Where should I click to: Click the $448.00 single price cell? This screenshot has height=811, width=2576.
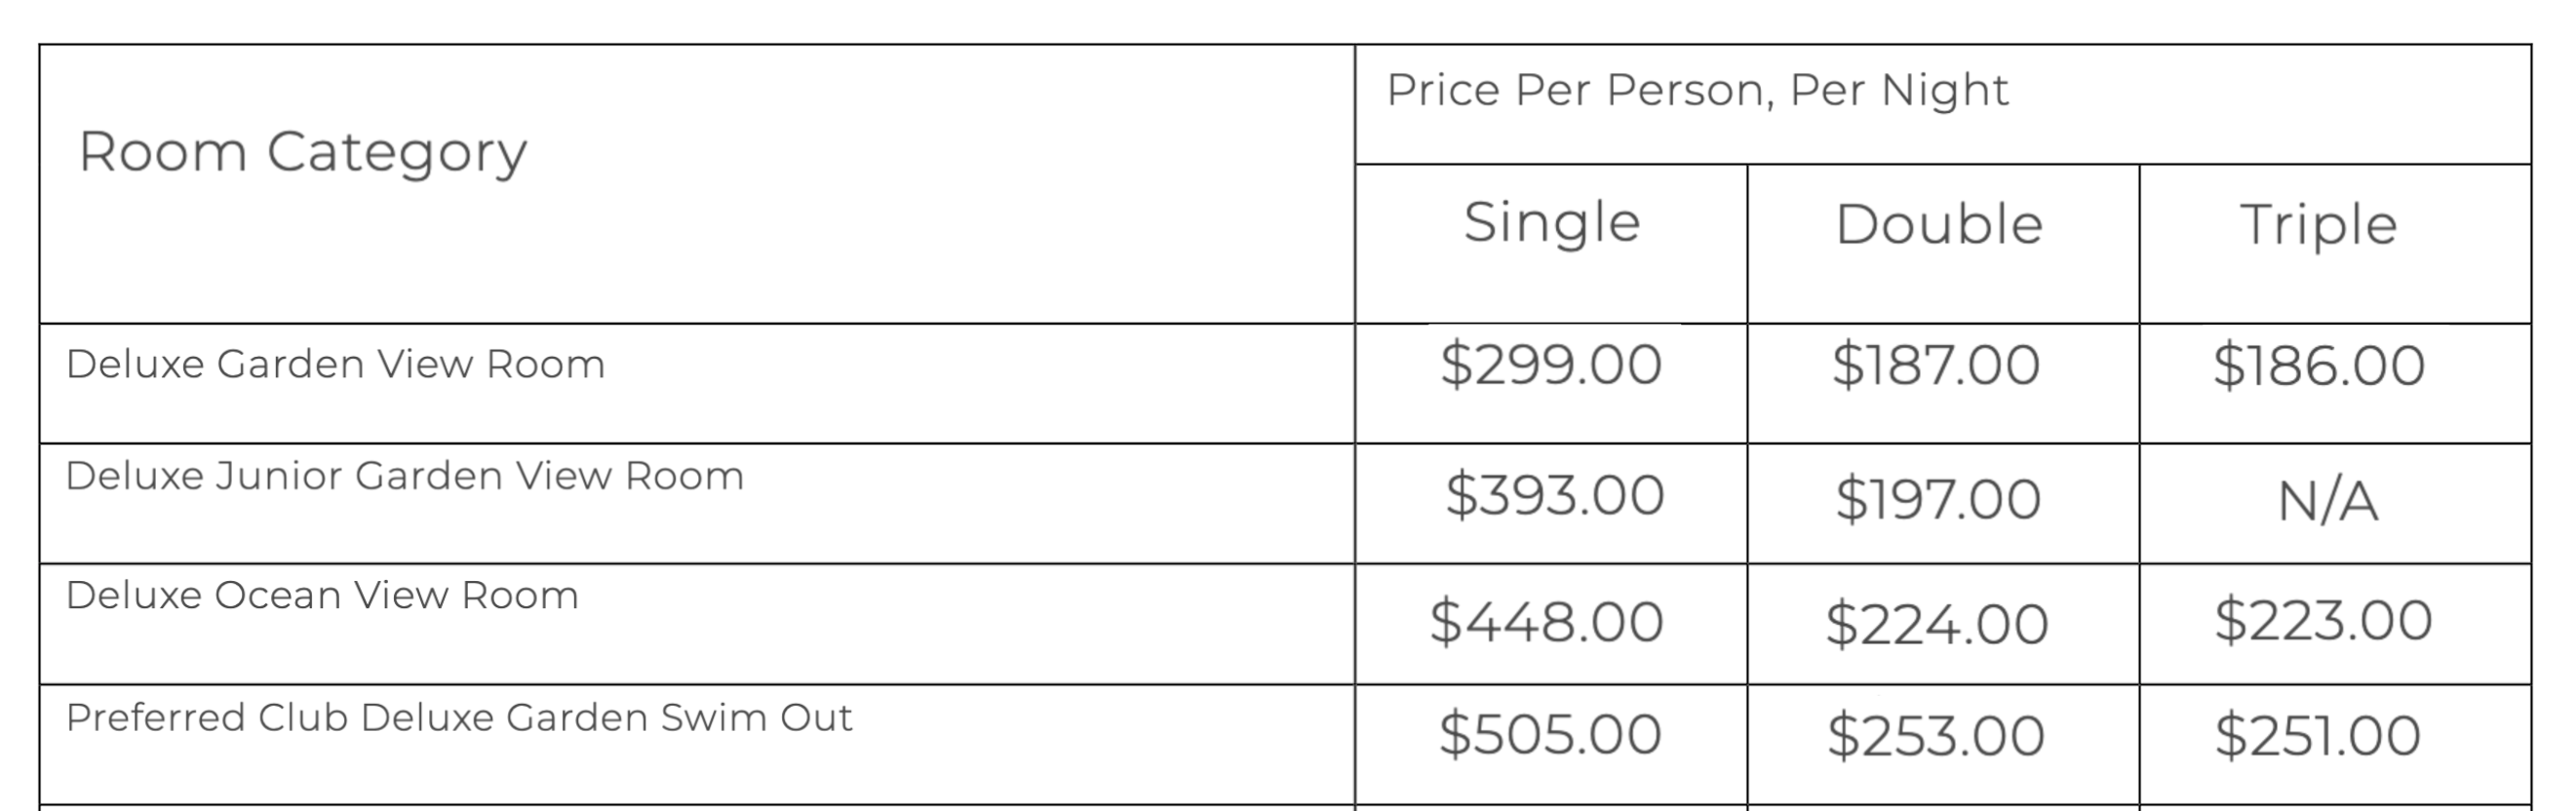pos(1551,624)
